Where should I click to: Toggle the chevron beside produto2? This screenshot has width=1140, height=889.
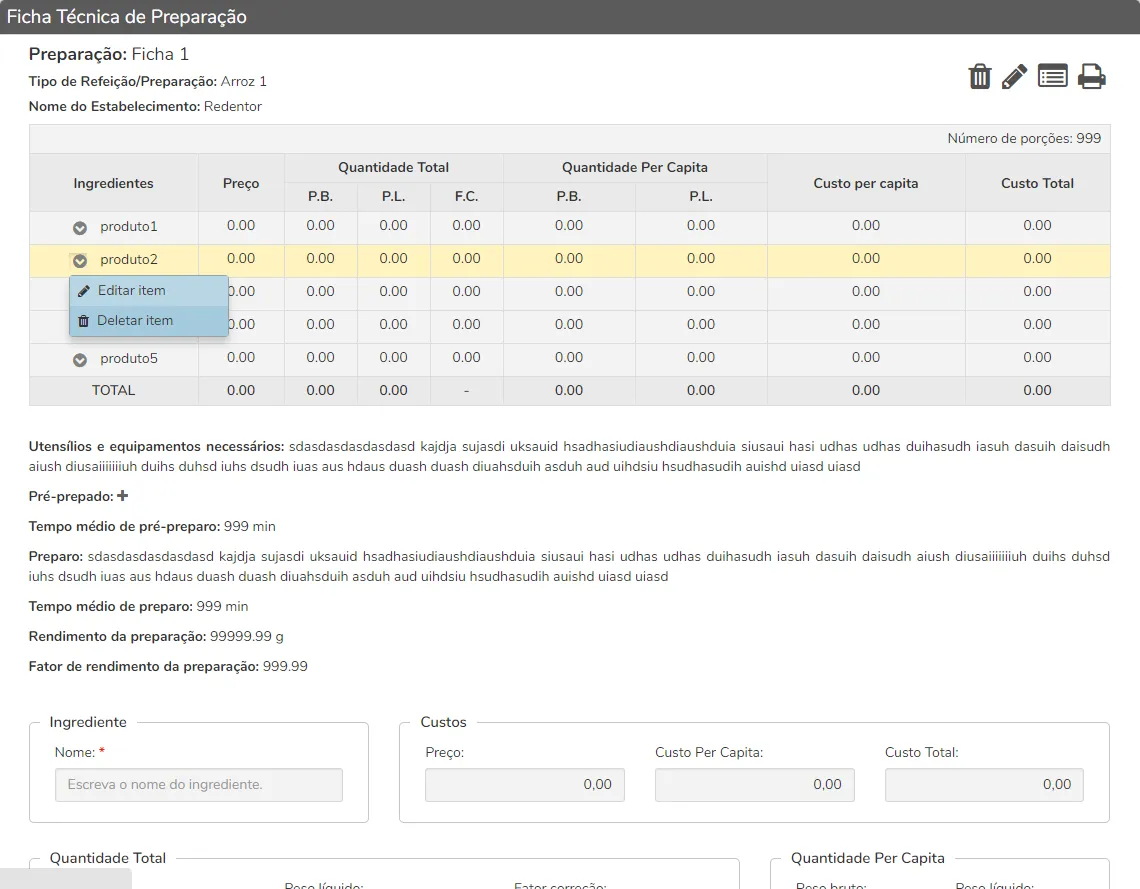click(x=80, y=261)
